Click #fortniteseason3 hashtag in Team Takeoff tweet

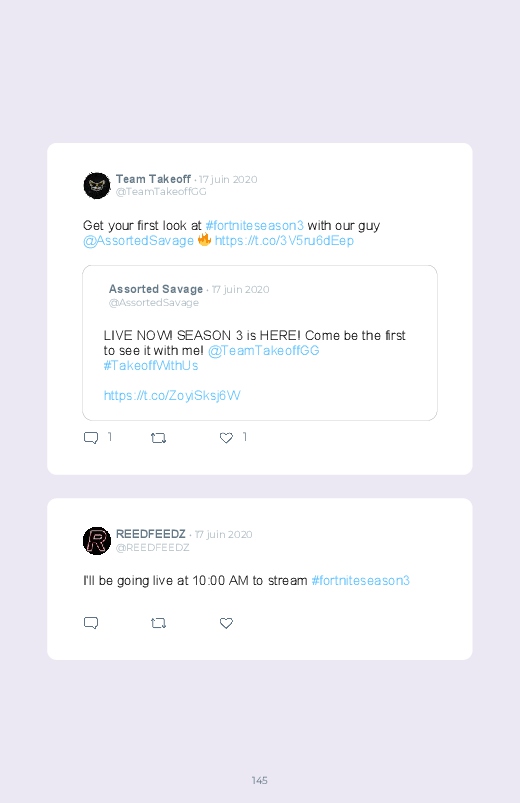pyautogui.click(x=255, y=225)
